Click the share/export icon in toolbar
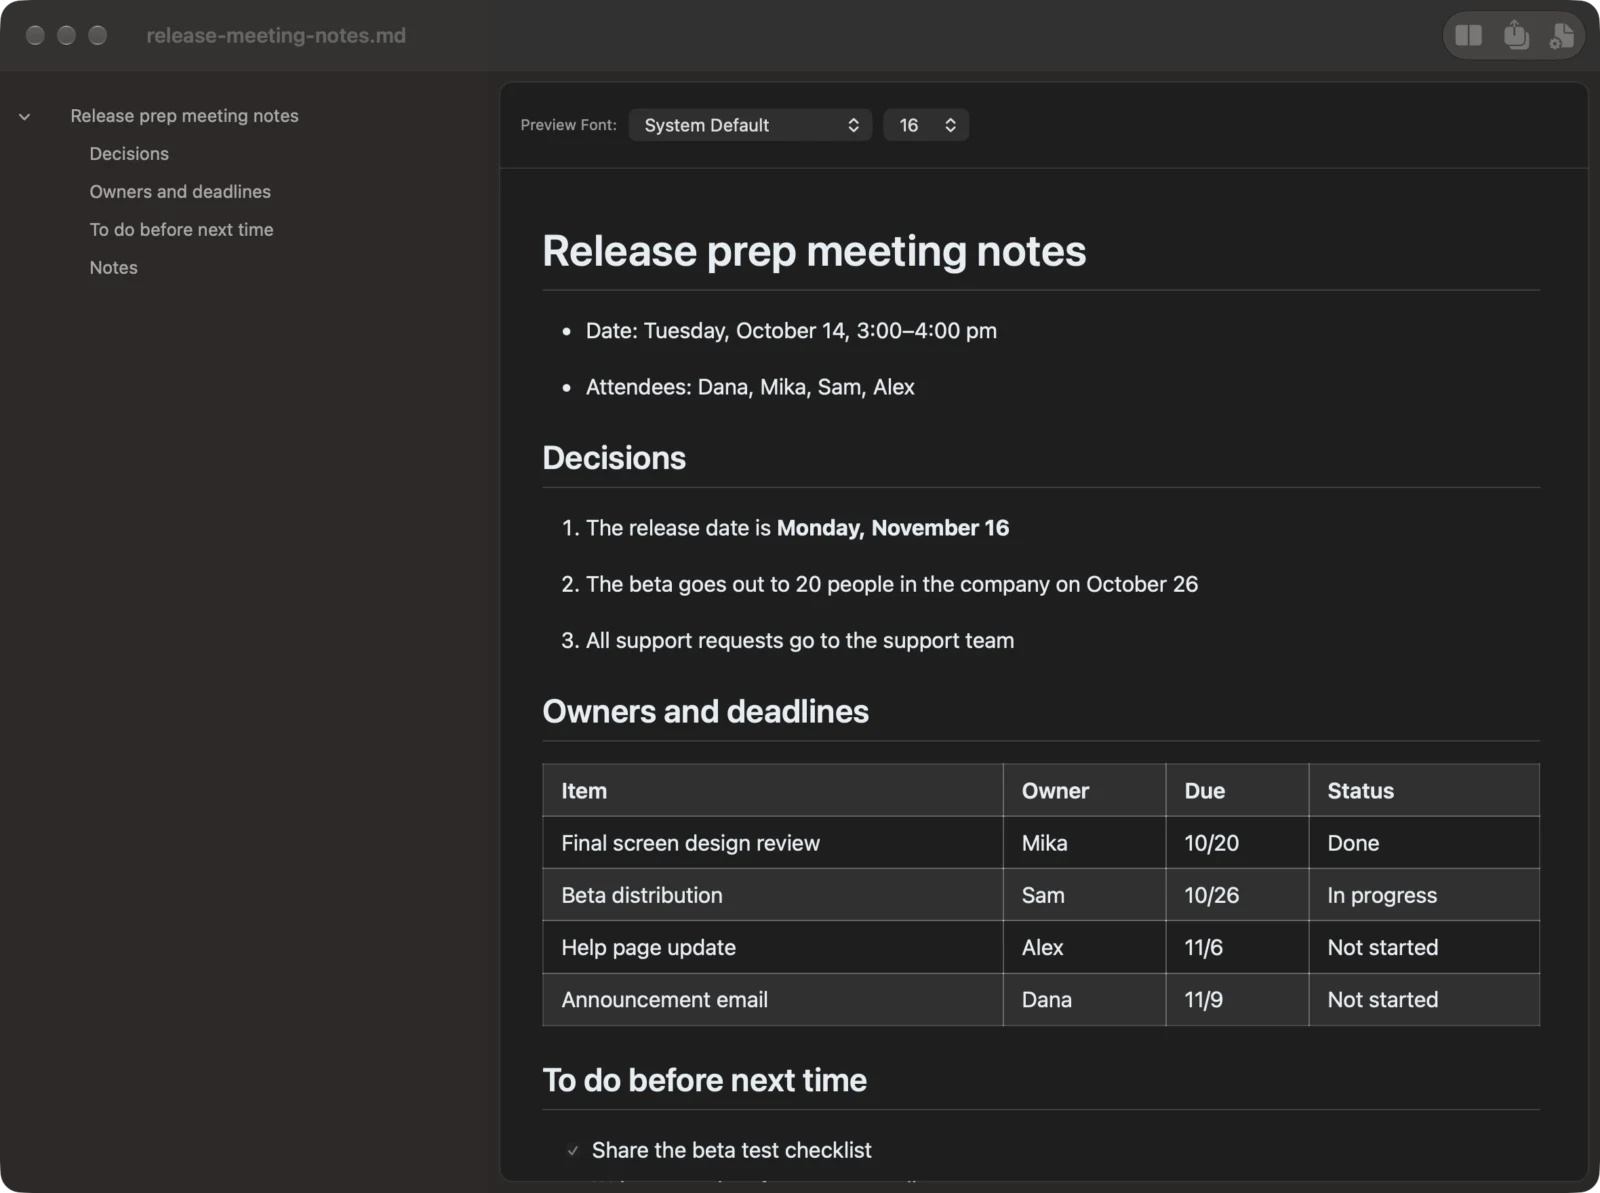Viewport: 1600px width, 1193px height. pyautogui.click(x=1516, y=36)
